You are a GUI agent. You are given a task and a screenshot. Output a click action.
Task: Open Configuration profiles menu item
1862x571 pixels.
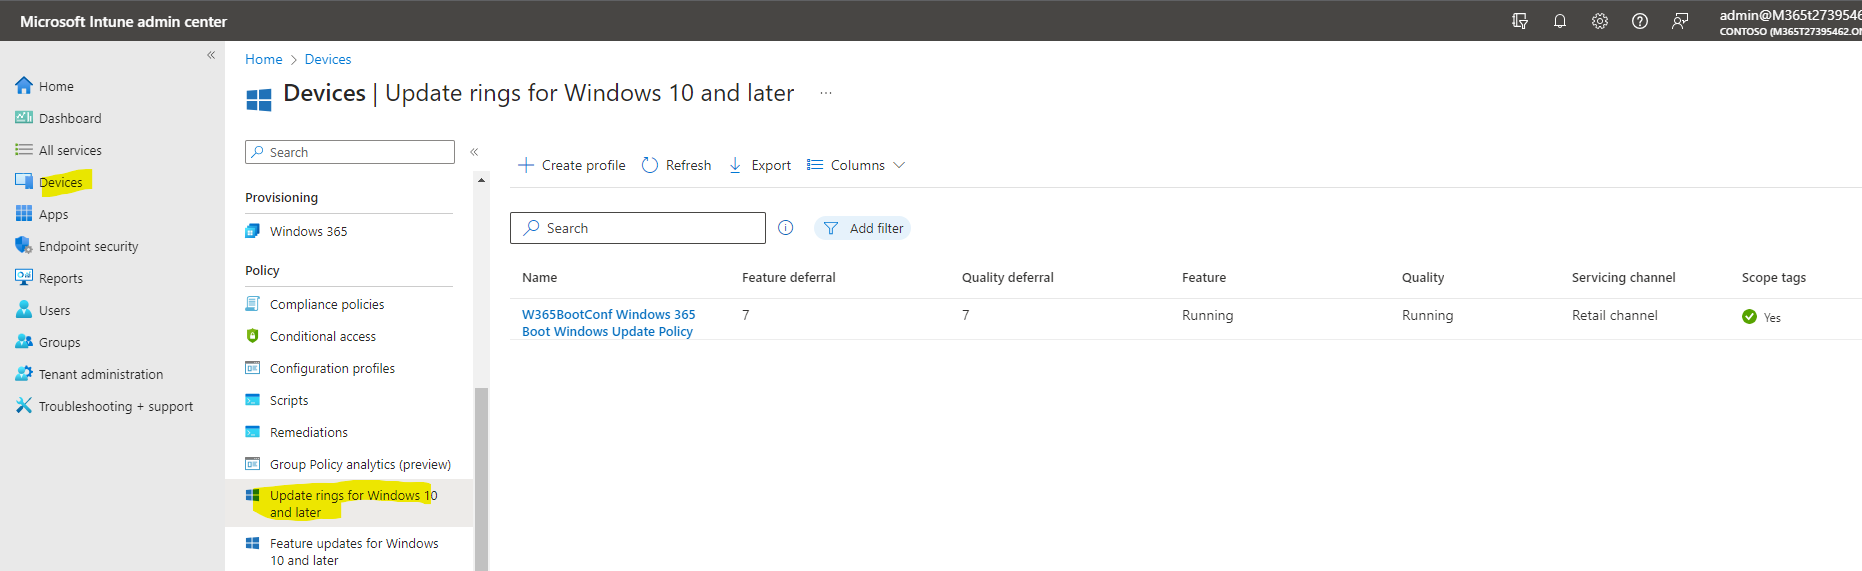click(x=332, y=368)
